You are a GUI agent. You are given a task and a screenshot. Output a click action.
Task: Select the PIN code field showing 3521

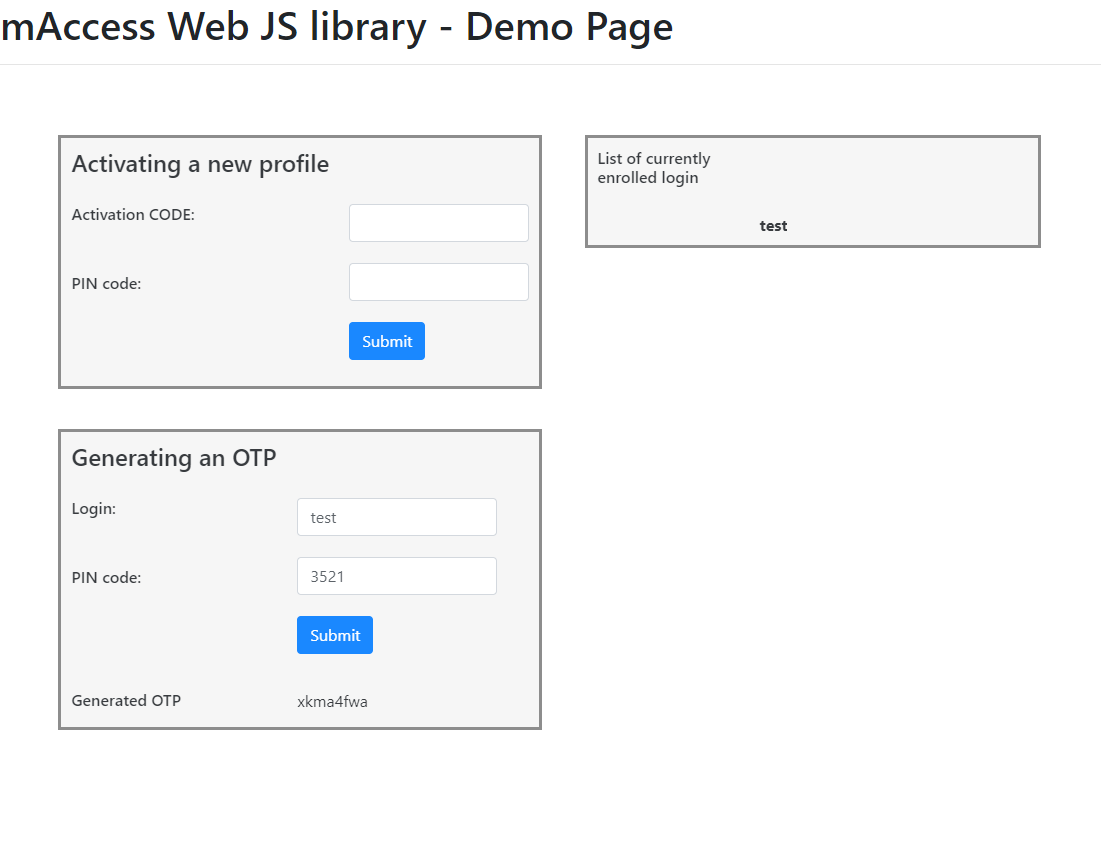pos(396,576)
